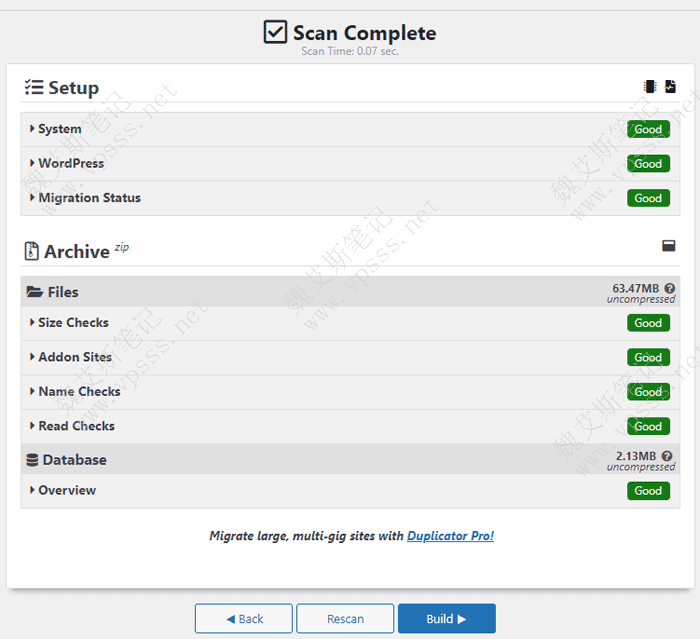
Task: Click the window icon in the Archive header
Action: pos(669,246)
